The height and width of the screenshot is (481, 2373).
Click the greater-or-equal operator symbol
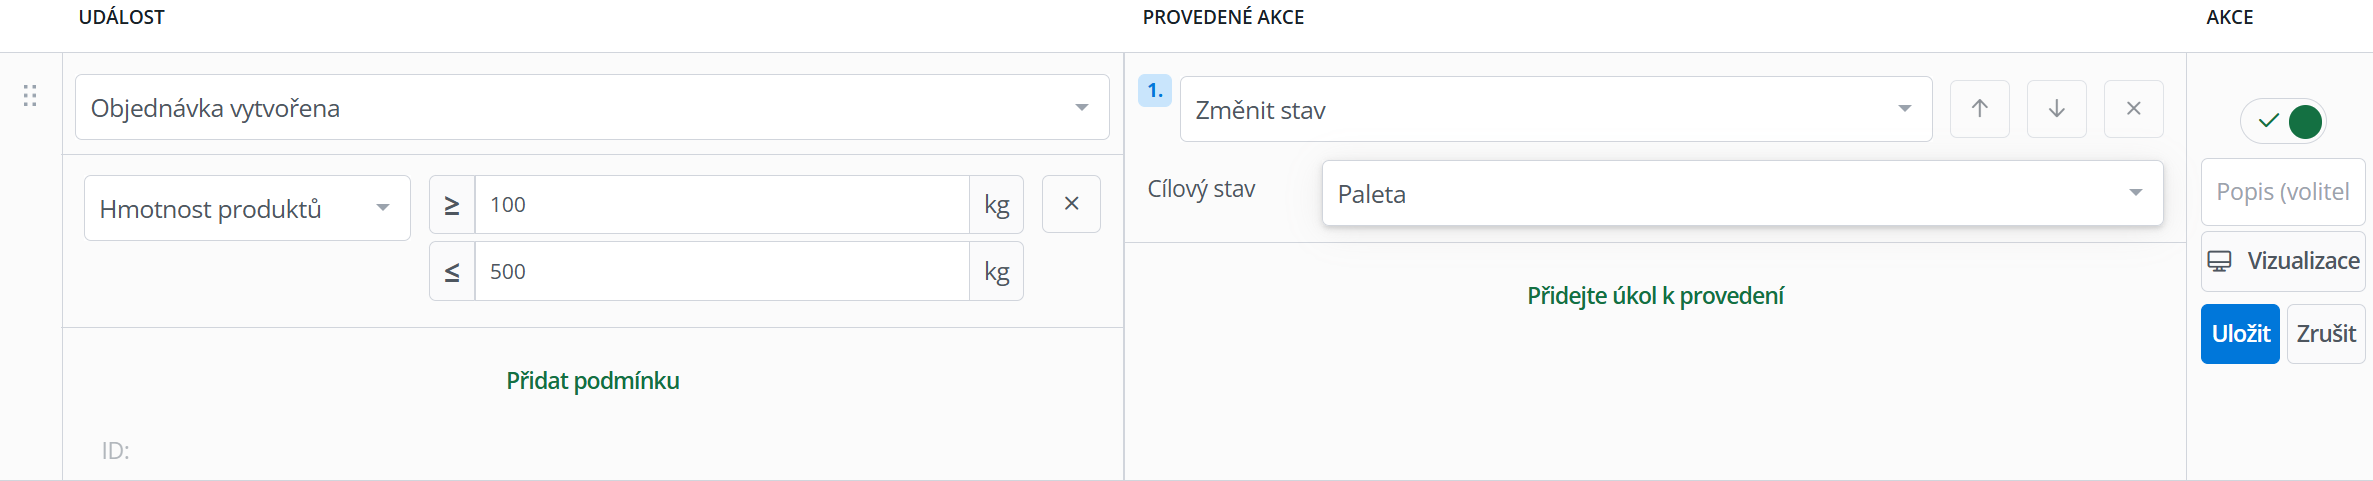tap(452, 205)
